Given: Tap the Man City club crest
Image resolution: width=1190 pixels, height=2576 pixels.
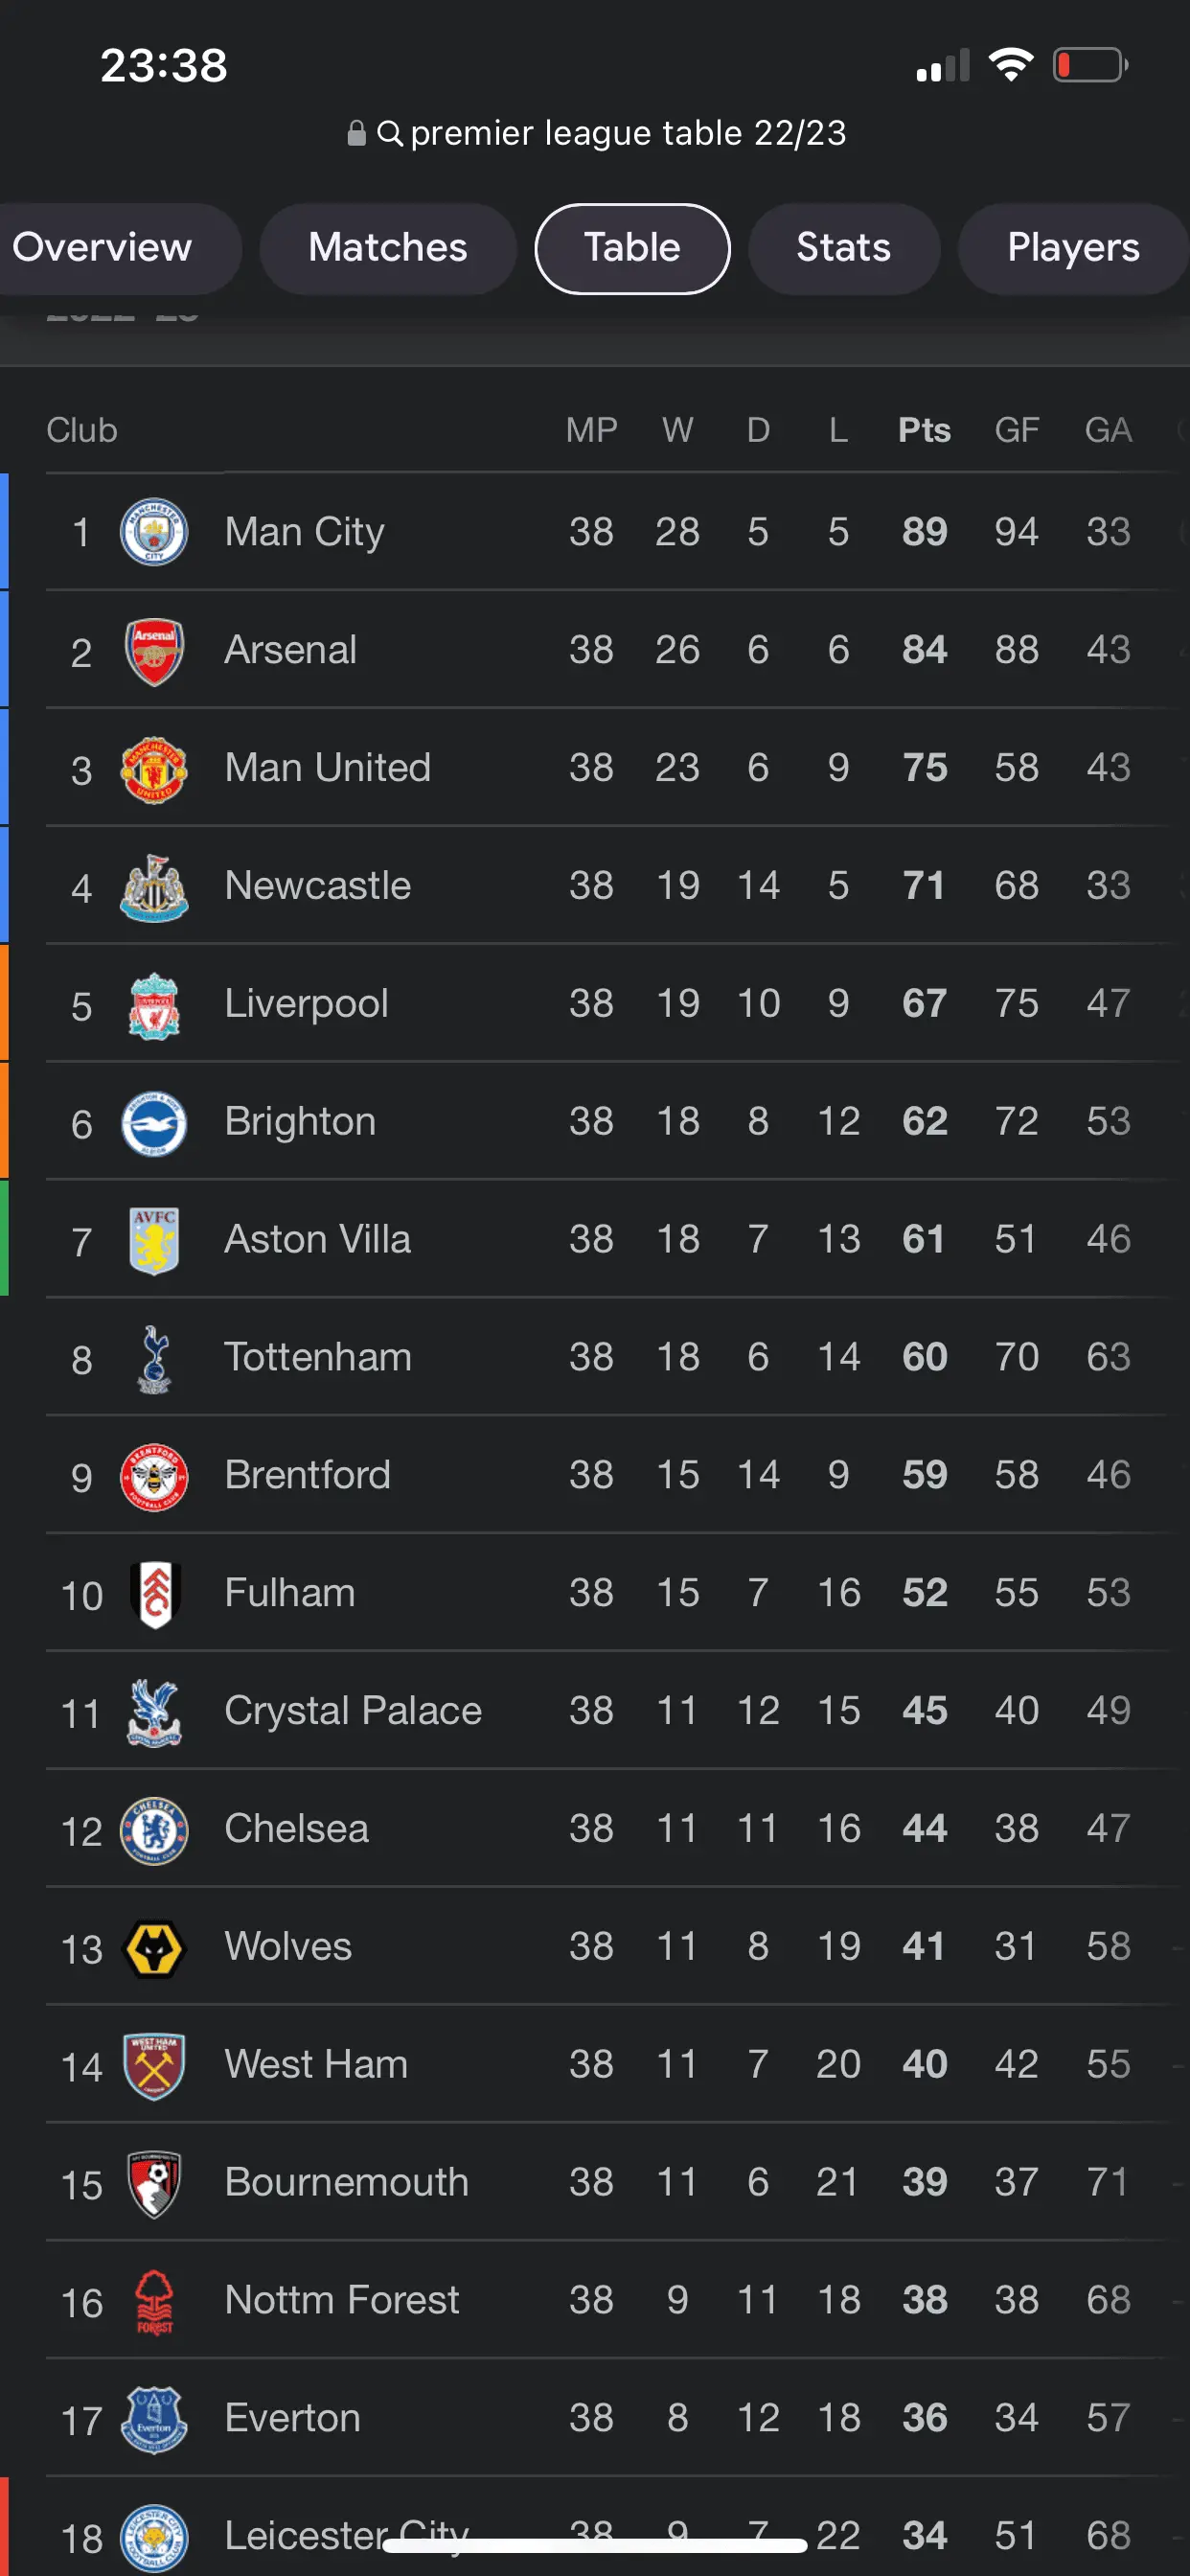Looking at the screenshot, I should tap(153, 531).
